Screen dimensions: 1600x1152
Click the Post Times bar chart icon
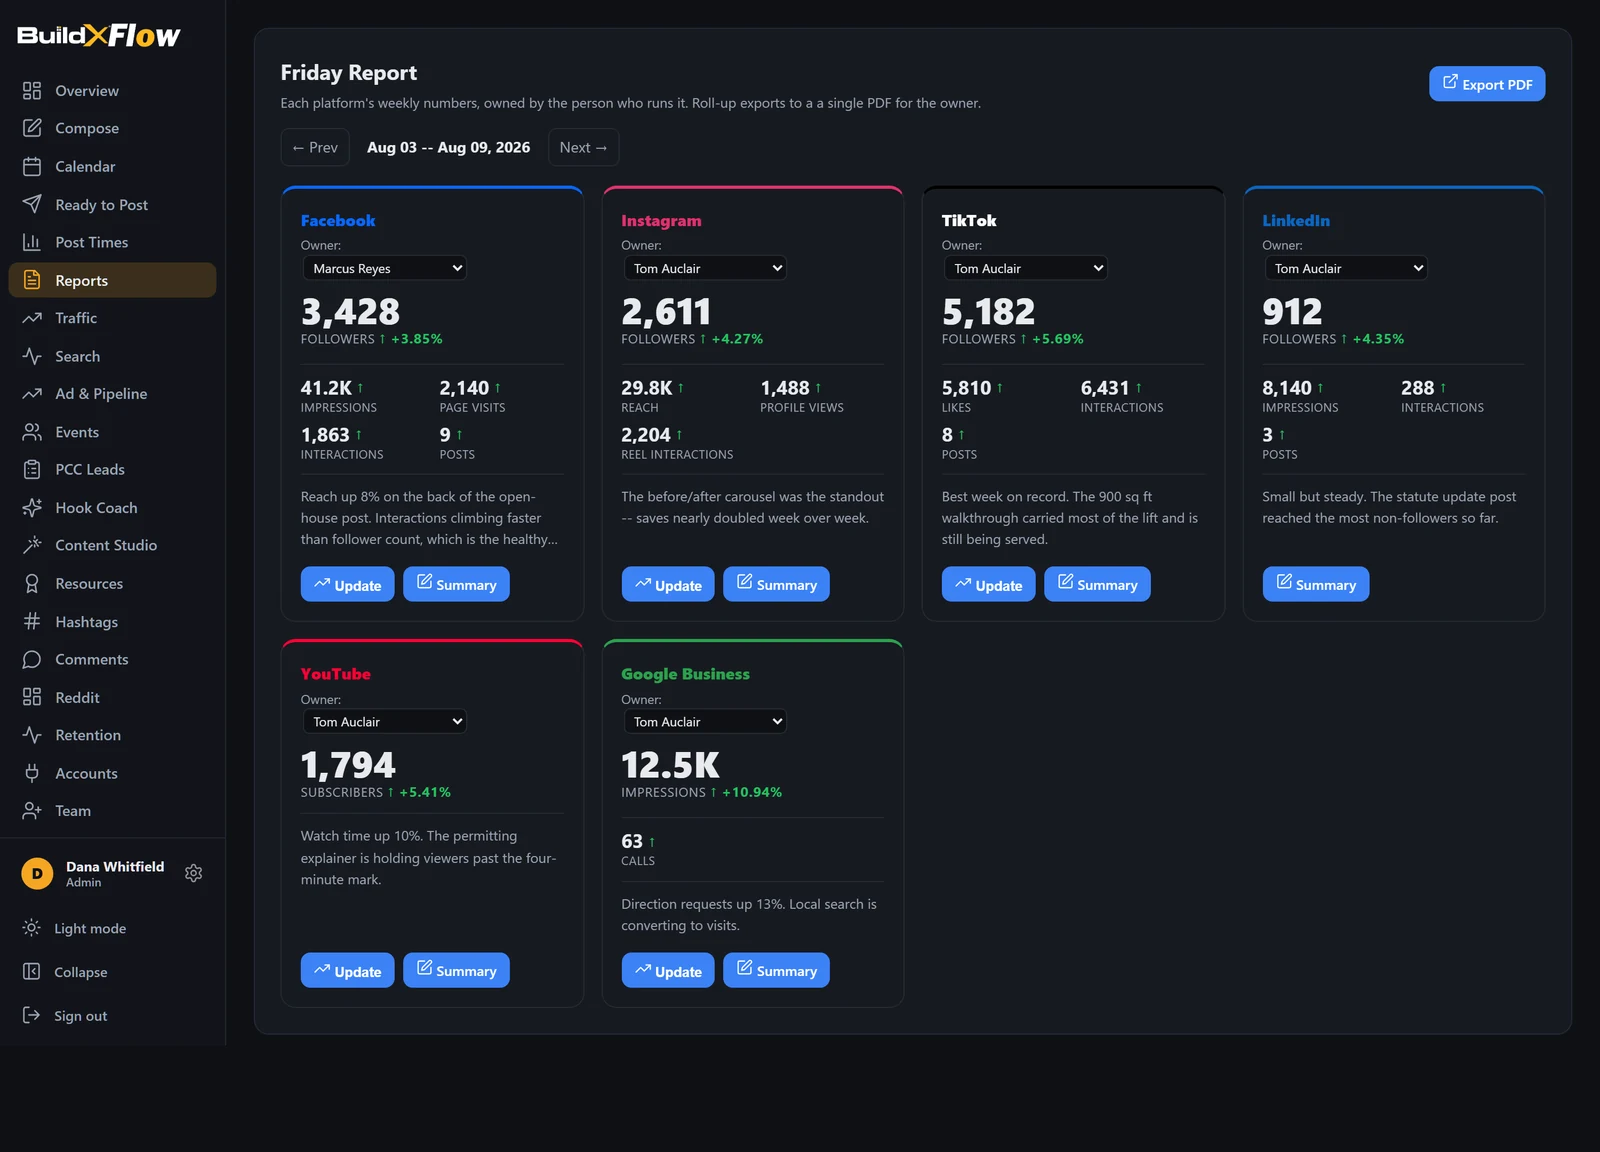tap(32, 242)
